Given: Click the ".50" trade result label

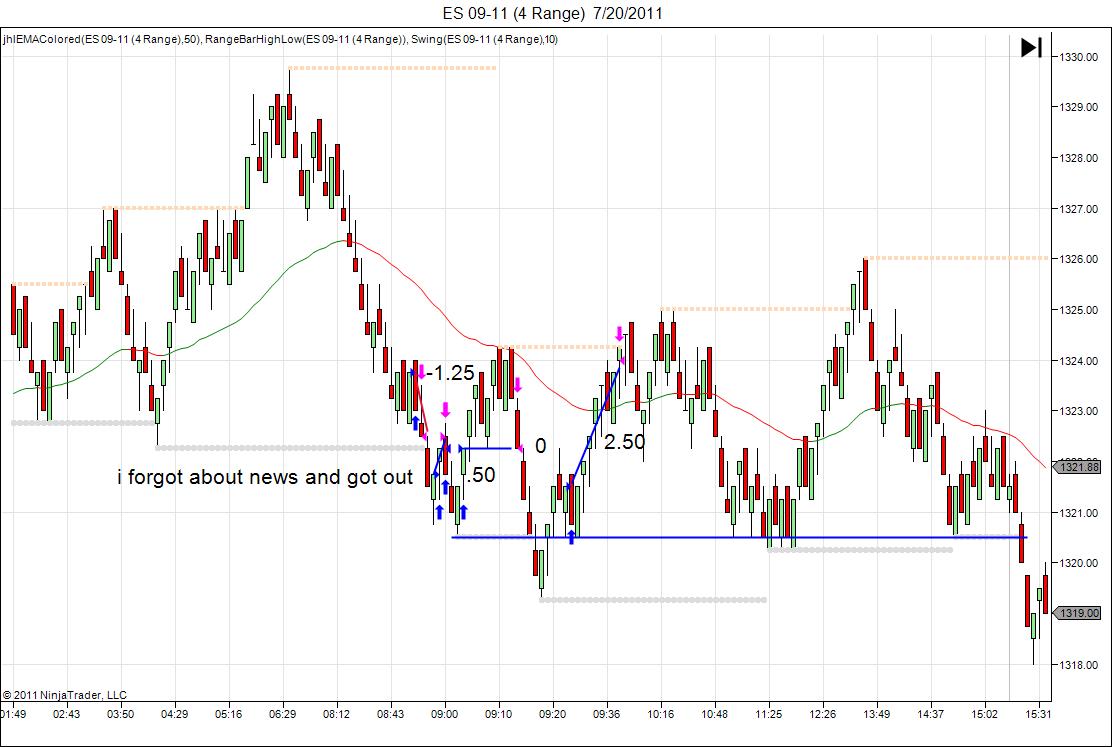Looking at the screenshot, I should click(482, 475).
